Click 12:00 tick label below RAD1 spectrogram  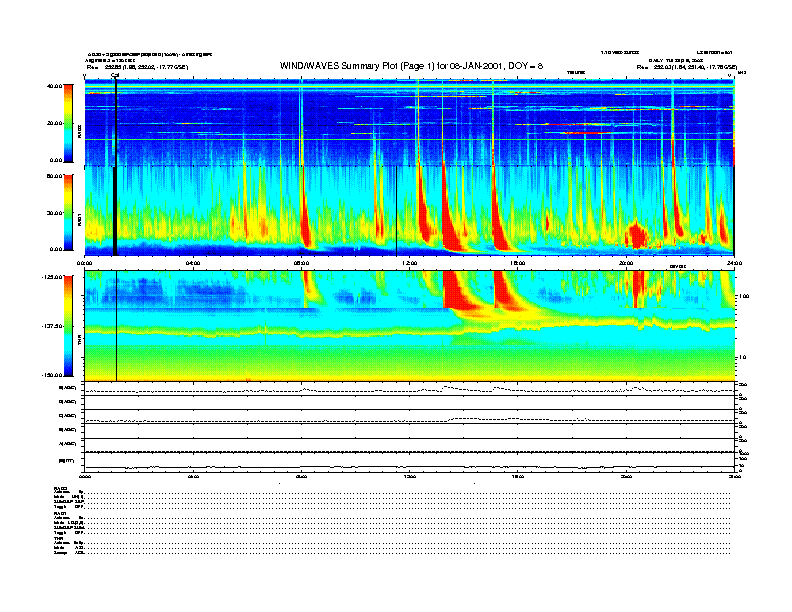pos(410,263)
